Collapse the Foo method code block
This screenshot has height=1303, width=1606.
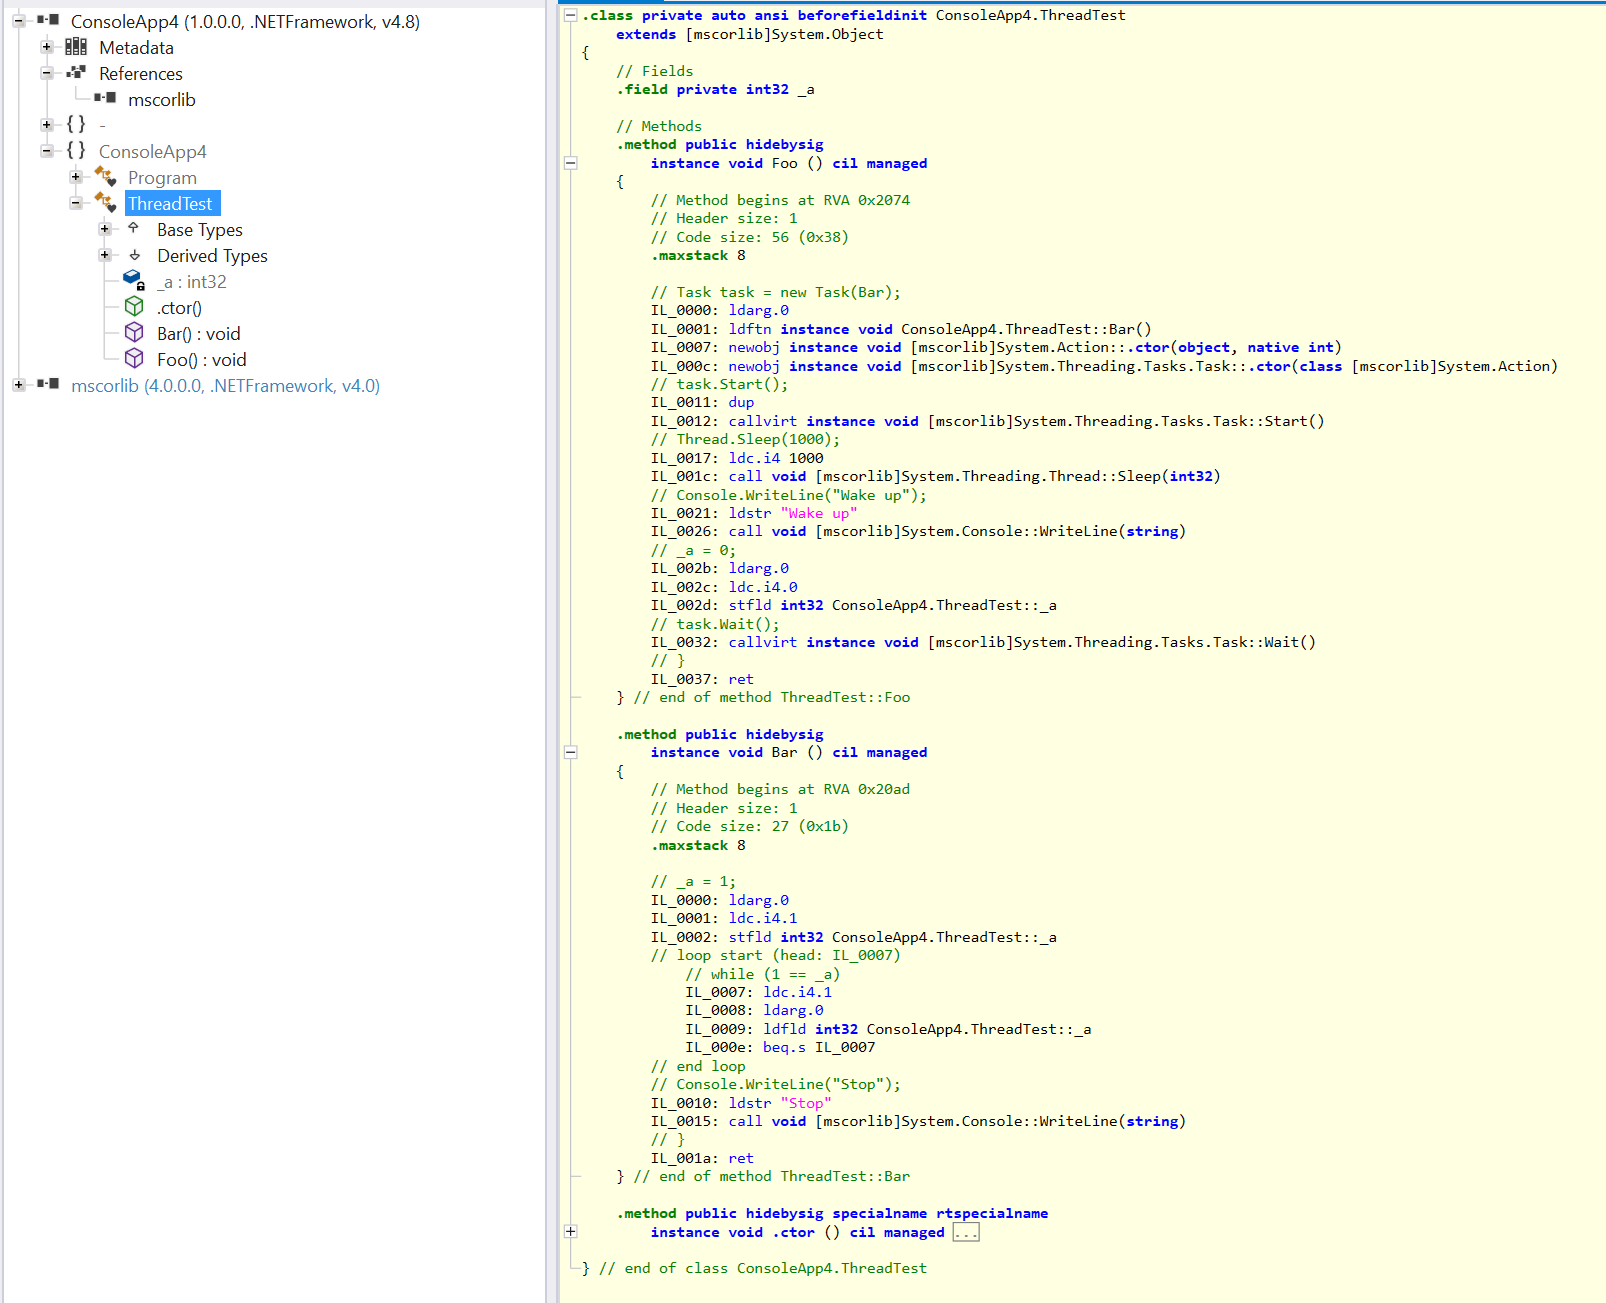pos(570,163)
